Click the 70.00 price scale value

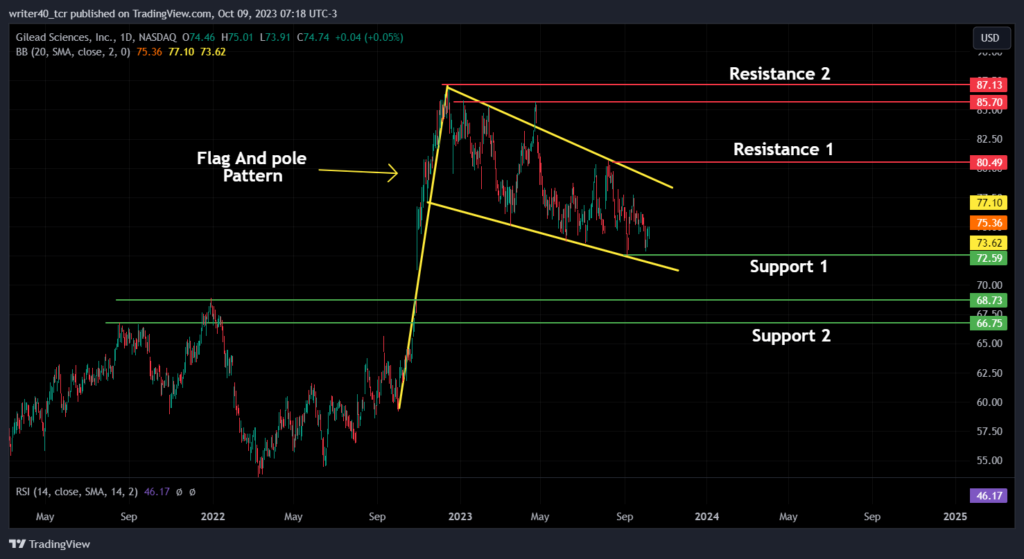[989, 285]
